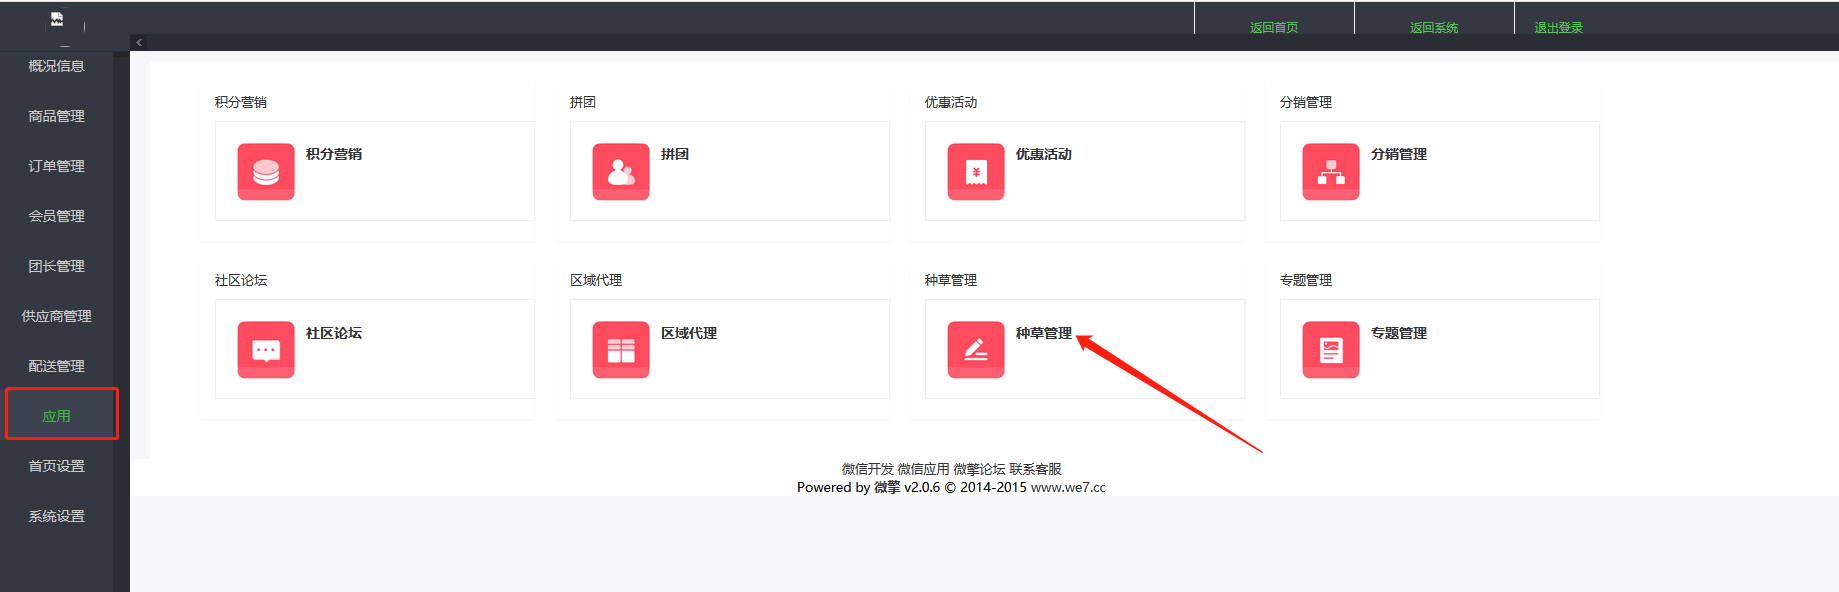
Task: Open 商品管理 in the sidebar
Action: click(57, 116)
